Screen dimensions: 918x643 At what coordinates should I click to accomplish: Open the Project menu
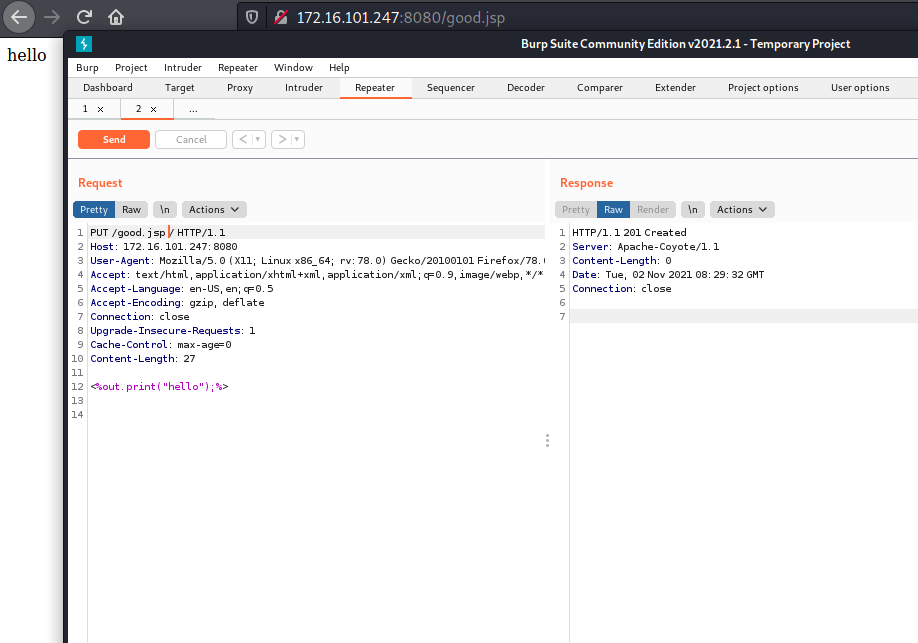(131, 67)
